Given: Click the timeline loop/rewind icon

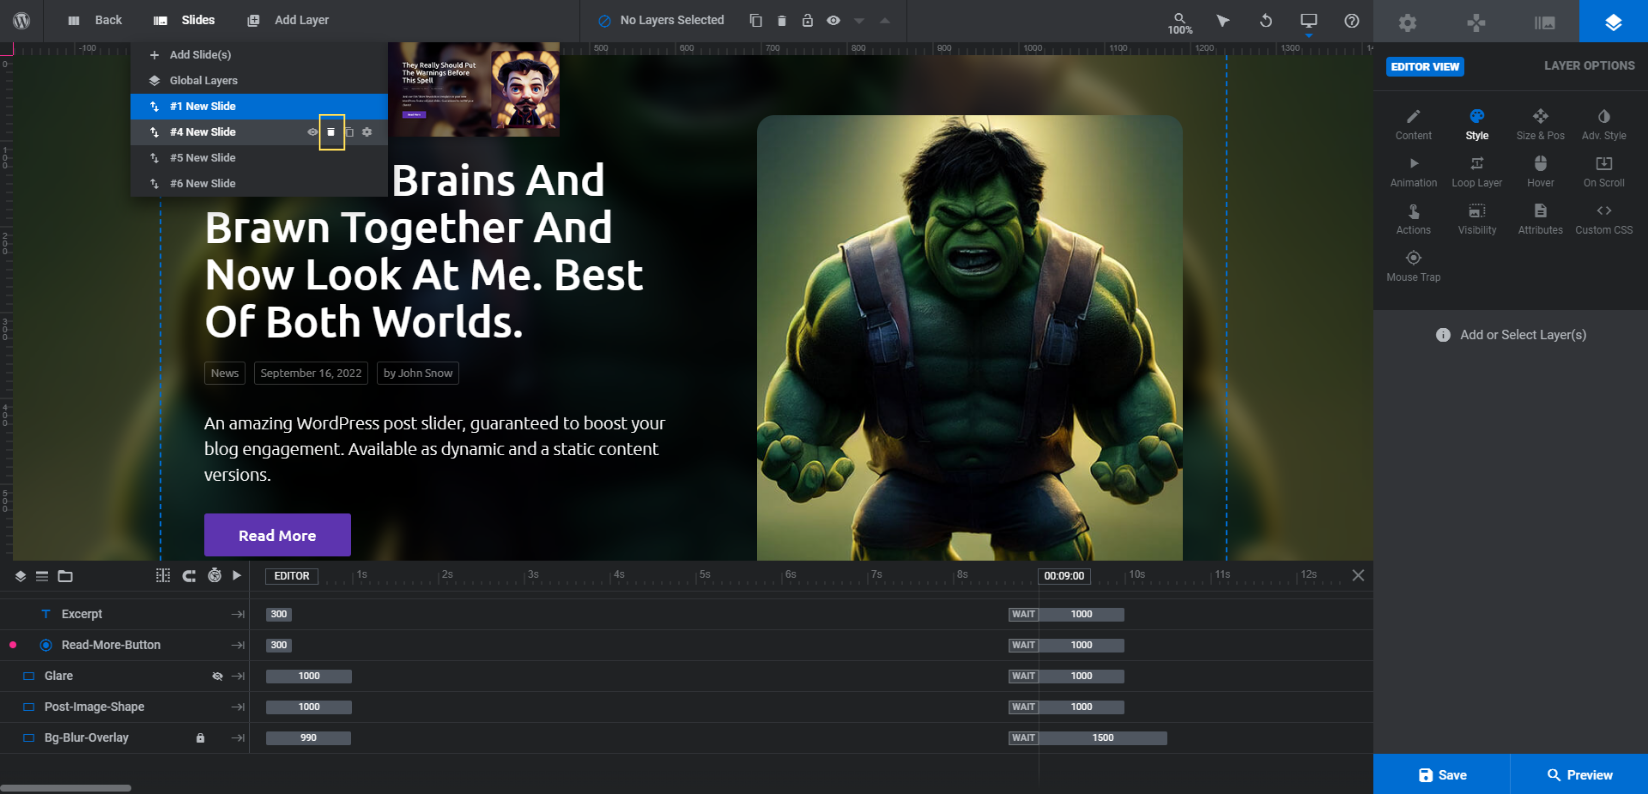Looking at the screenshot, I should click(189, 575).
